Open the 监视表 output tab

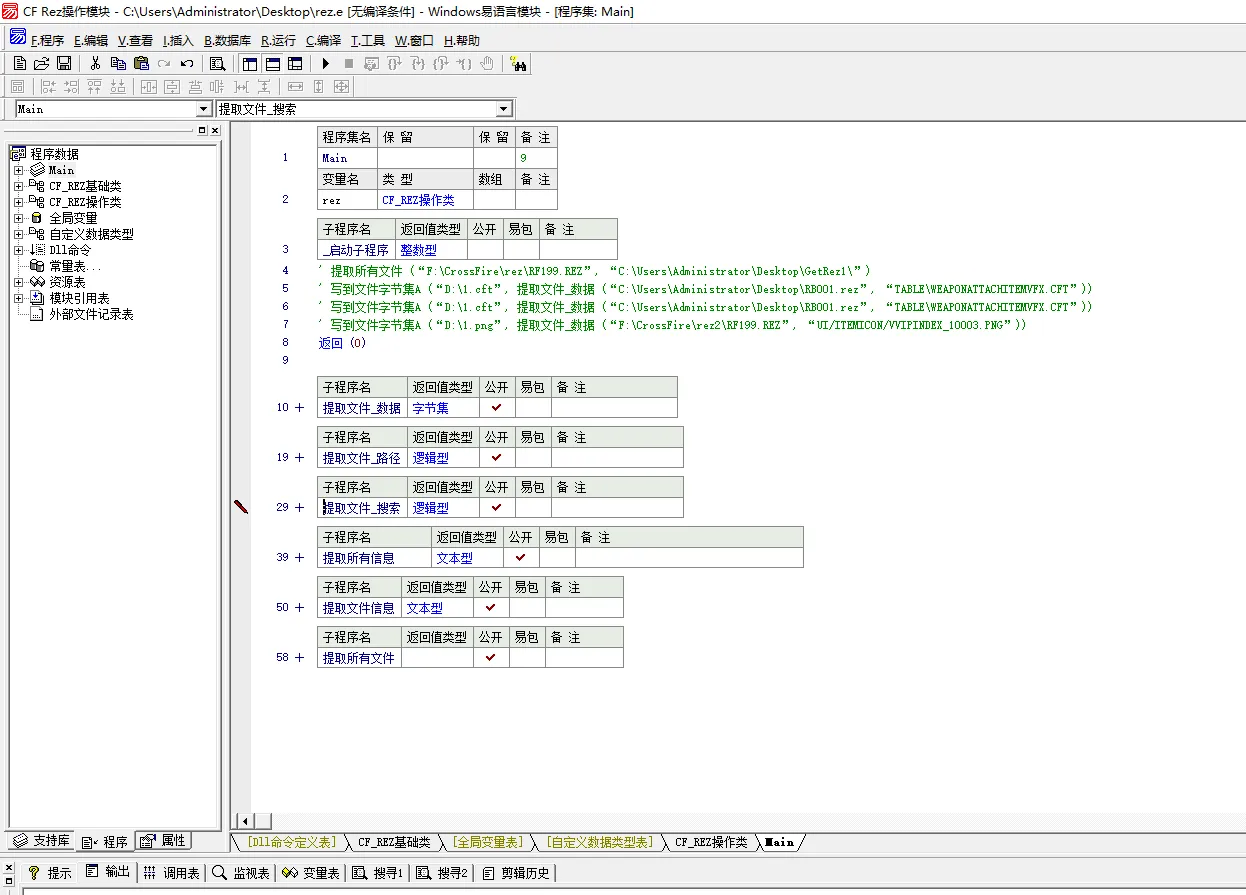coord(241,873)
